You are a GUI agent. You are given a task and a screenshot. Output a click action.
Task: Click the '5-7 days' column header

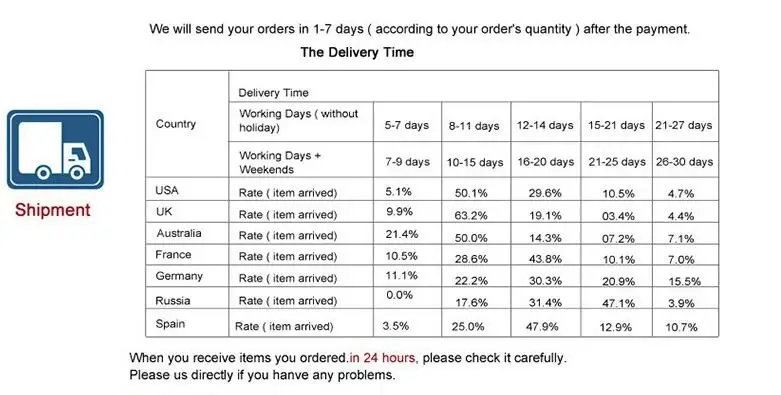406,125
